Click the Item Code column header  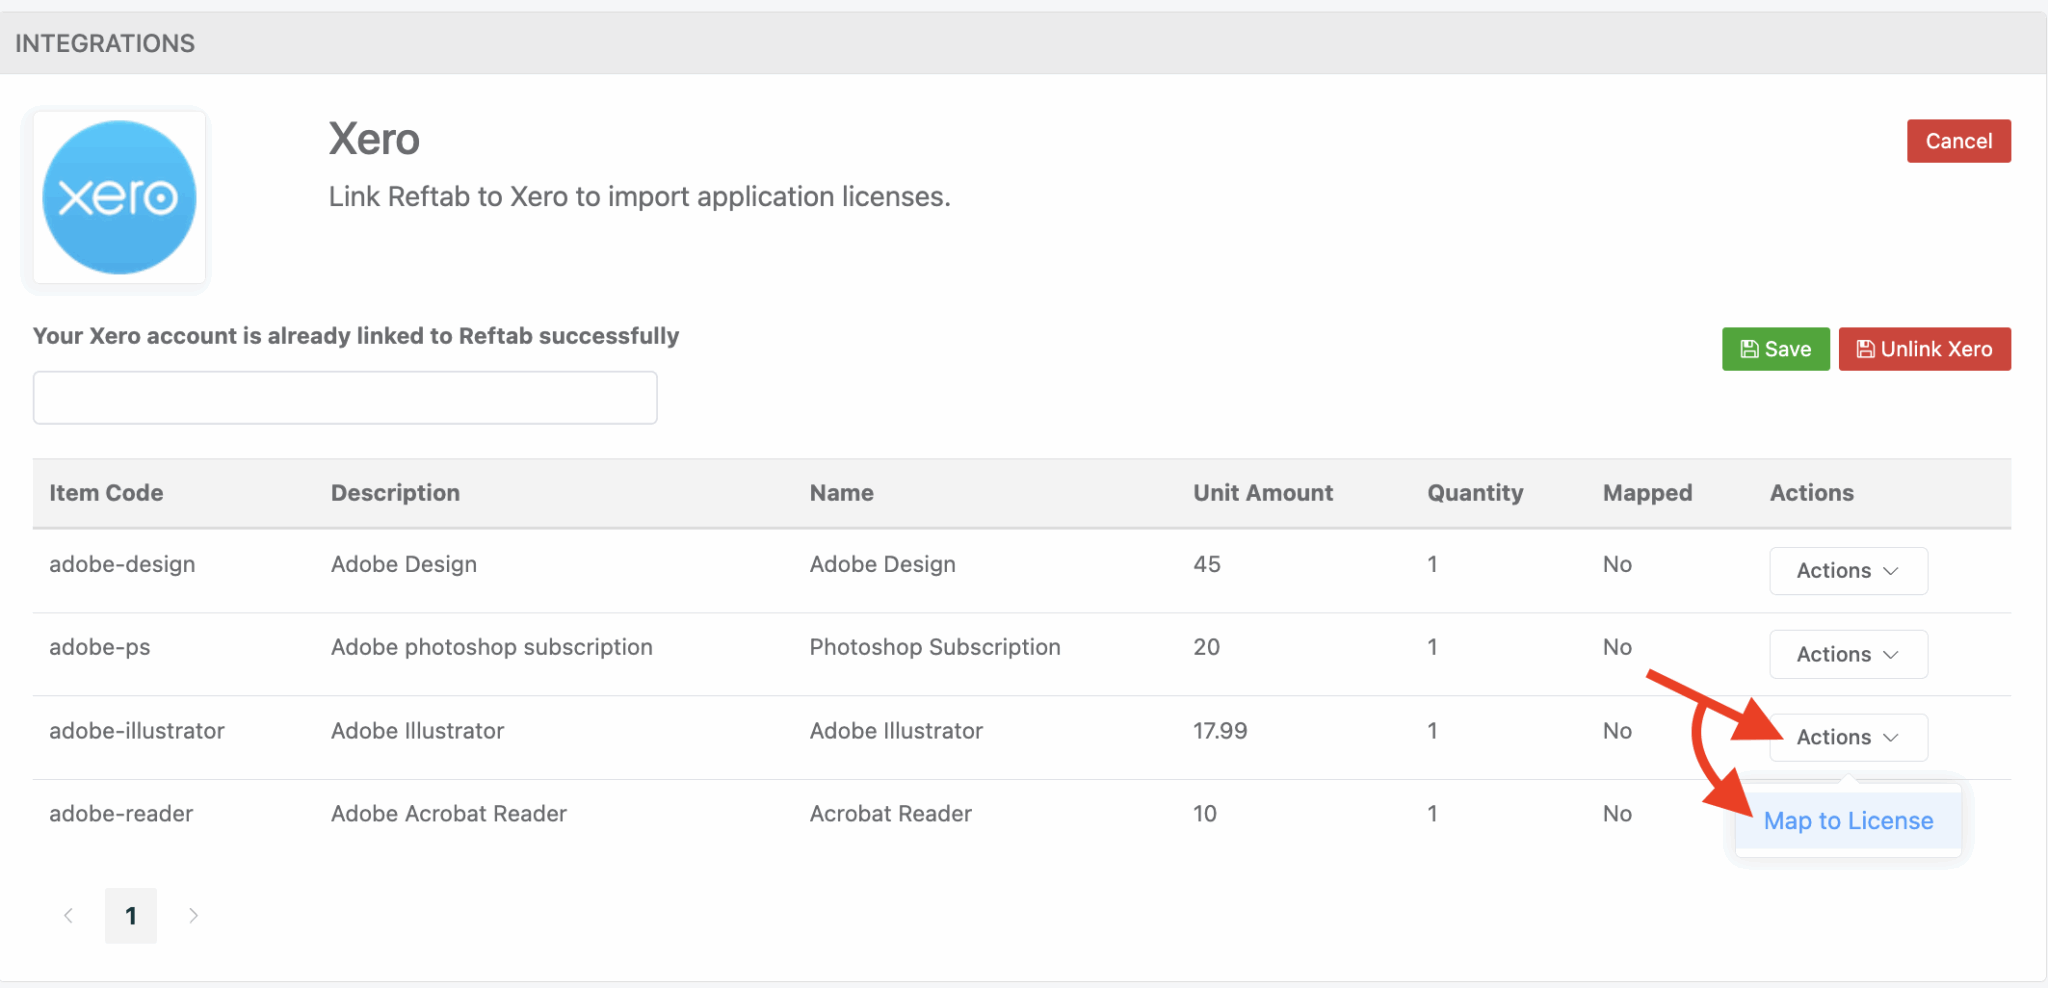click(106, 493)
